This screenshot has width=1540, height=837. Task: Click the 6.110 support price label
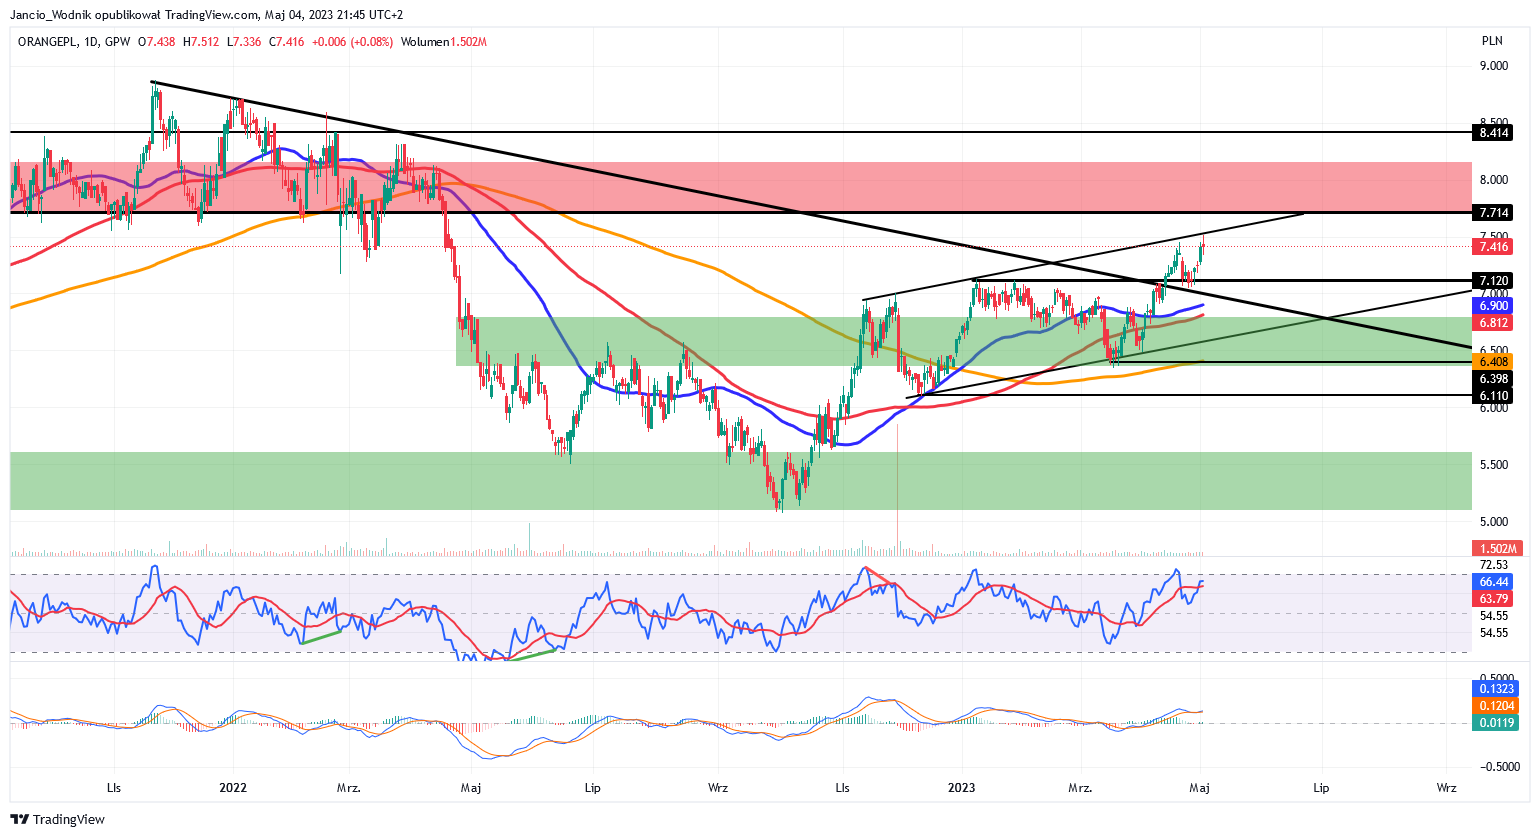coord(1494,396)
